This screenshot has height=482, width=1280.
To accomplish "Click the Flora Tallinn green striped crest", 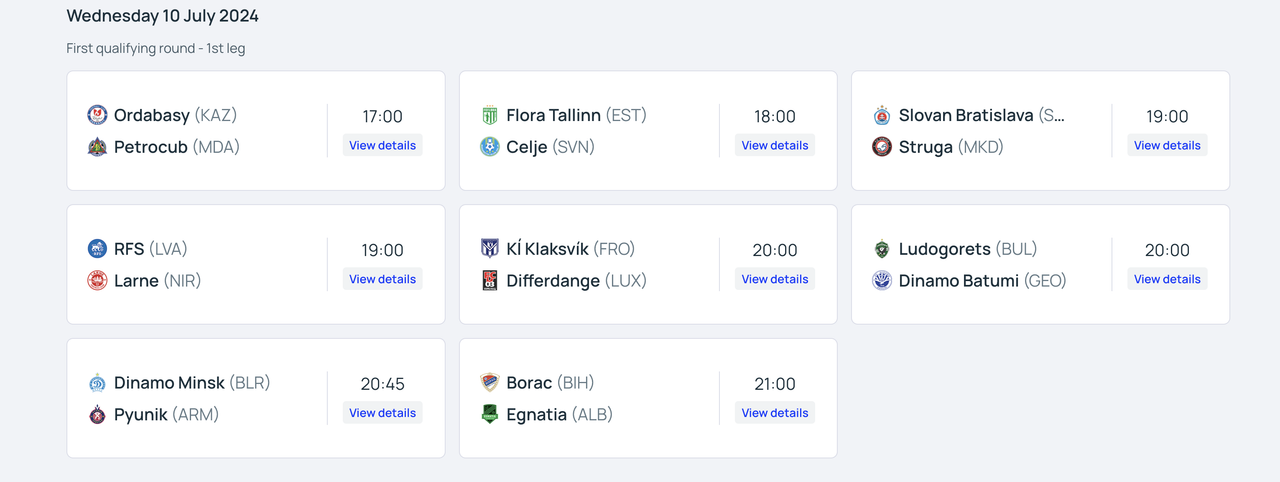I will click(489, 115).
